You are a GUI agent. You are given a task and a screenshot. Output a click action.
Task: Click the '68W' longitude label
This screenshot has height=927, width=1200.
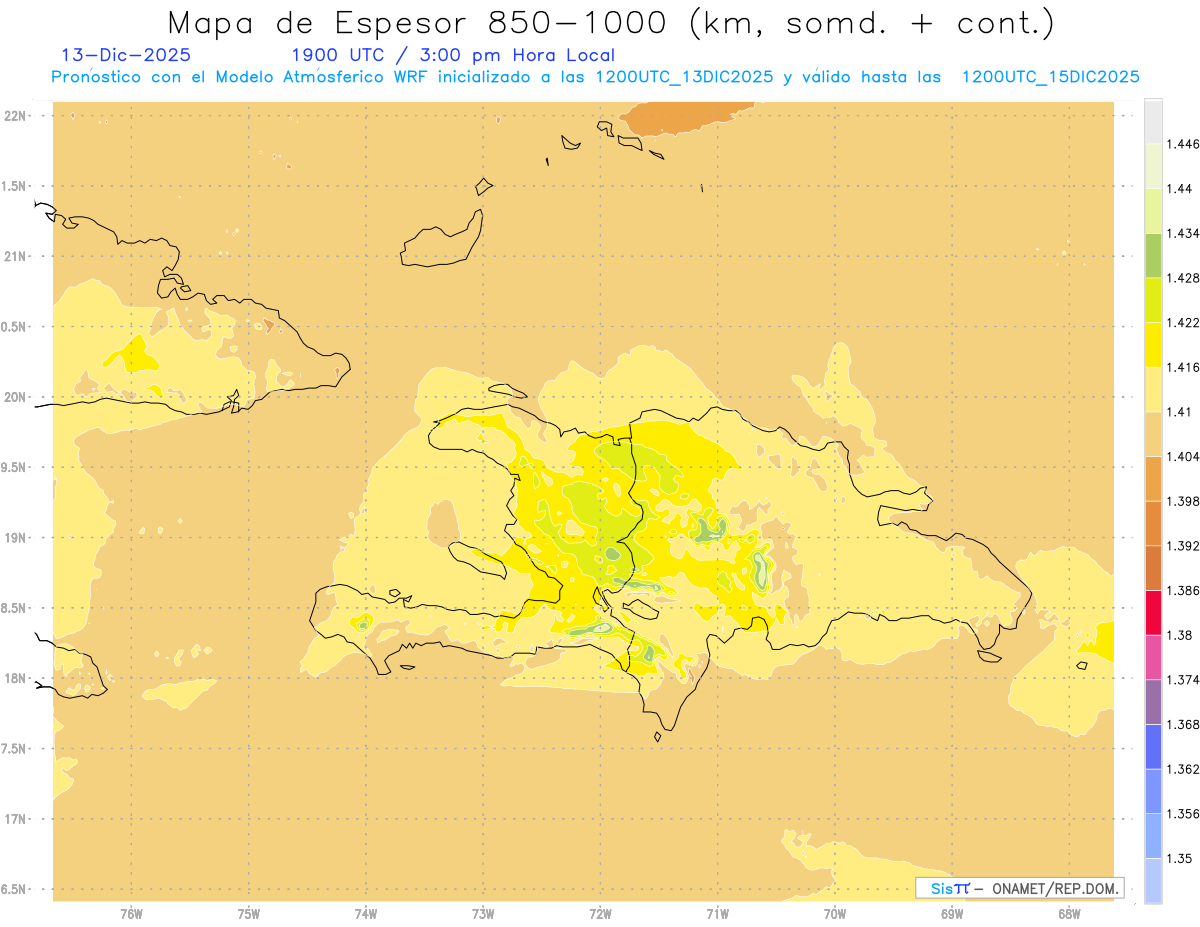tap(1069, 914)
